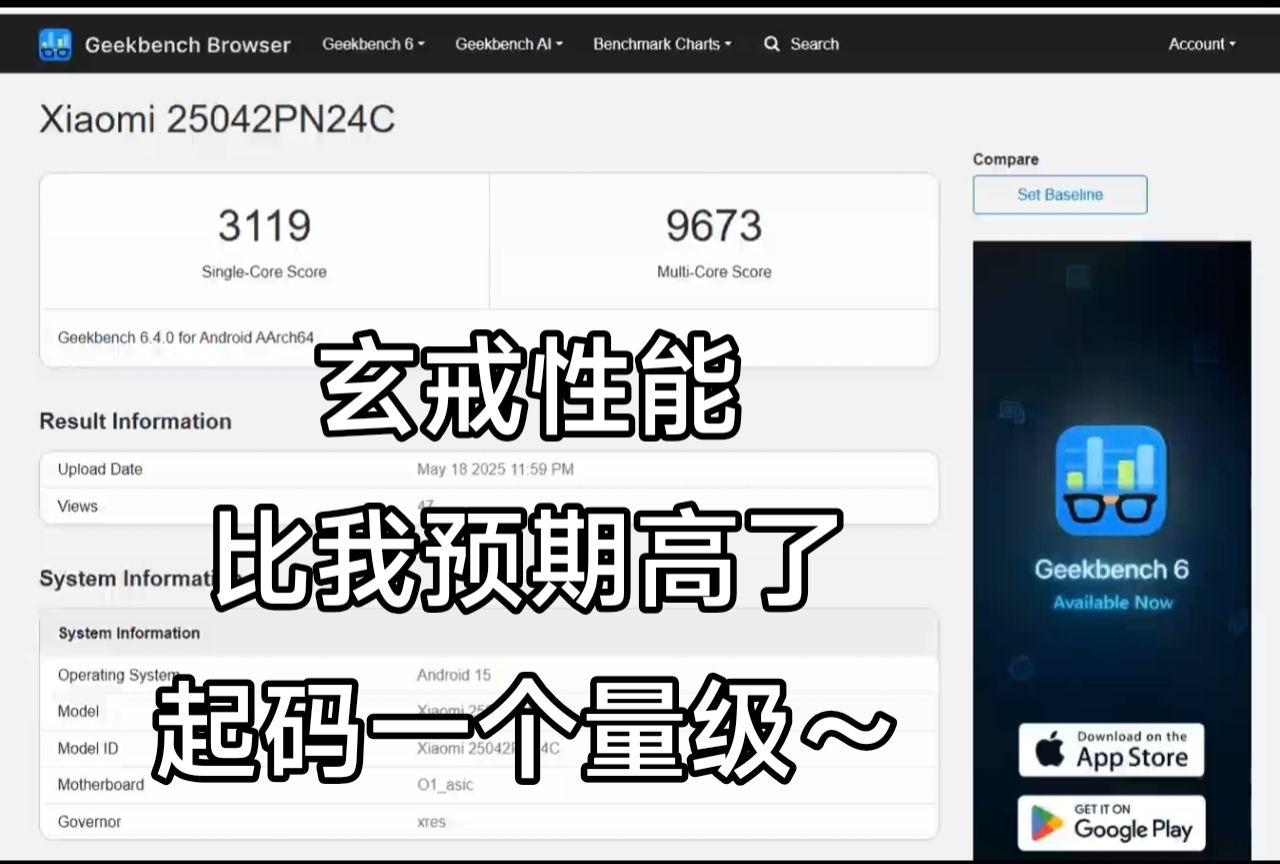Click the Geekbench glasses logo icon
The width and height of the screenshot is (1280, 864).
pyautogui.click(x=55, y=44)
